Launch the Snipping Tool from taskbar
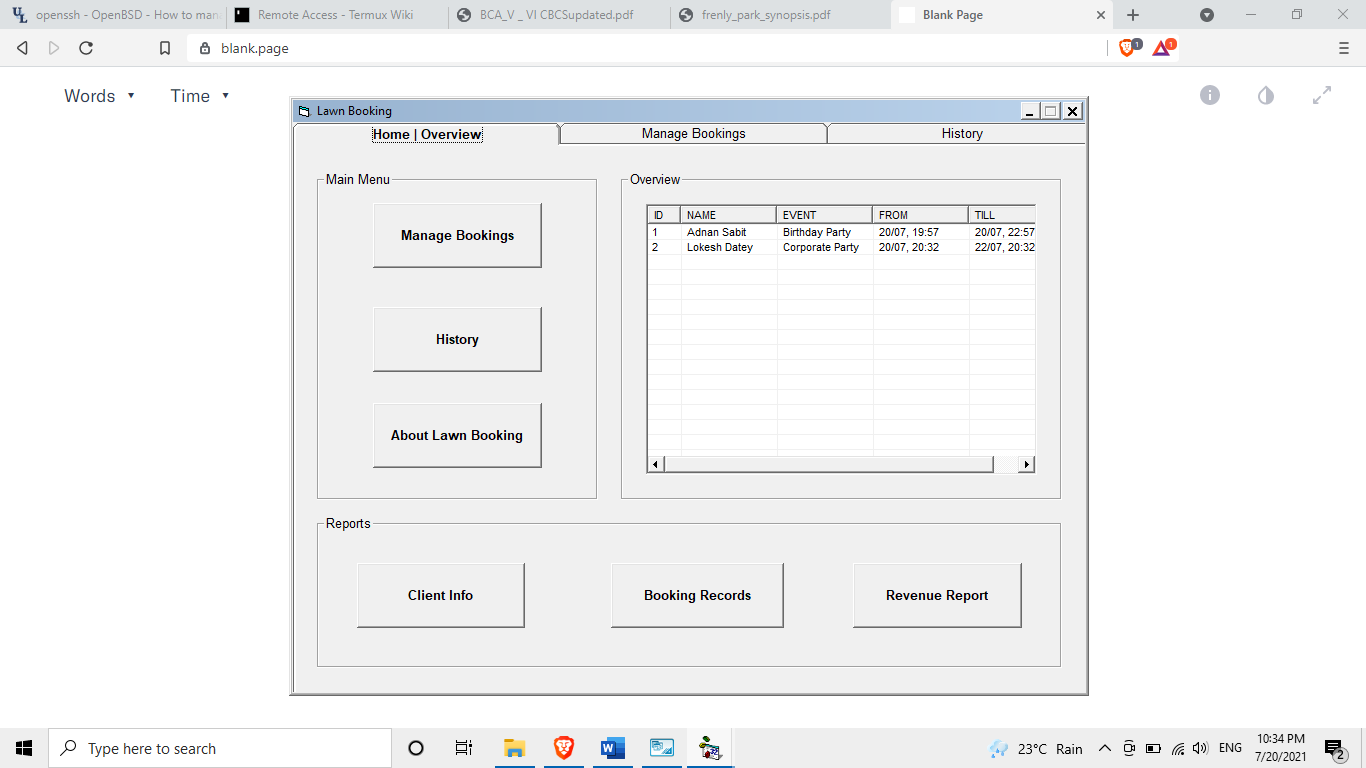The width and height of the screenshot is (1366, 768). pos(661,747)
